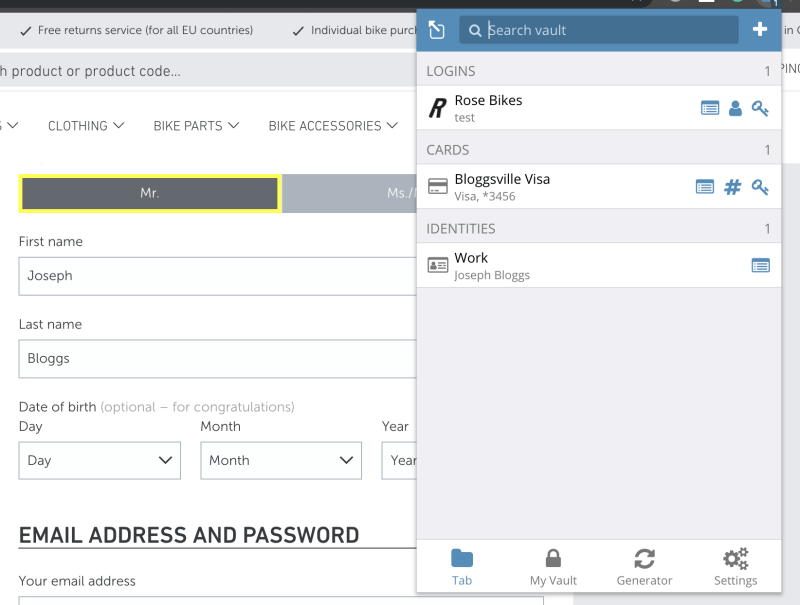Click the product search box
Viewport: 800px width, 605px height.
coord(208,71)
